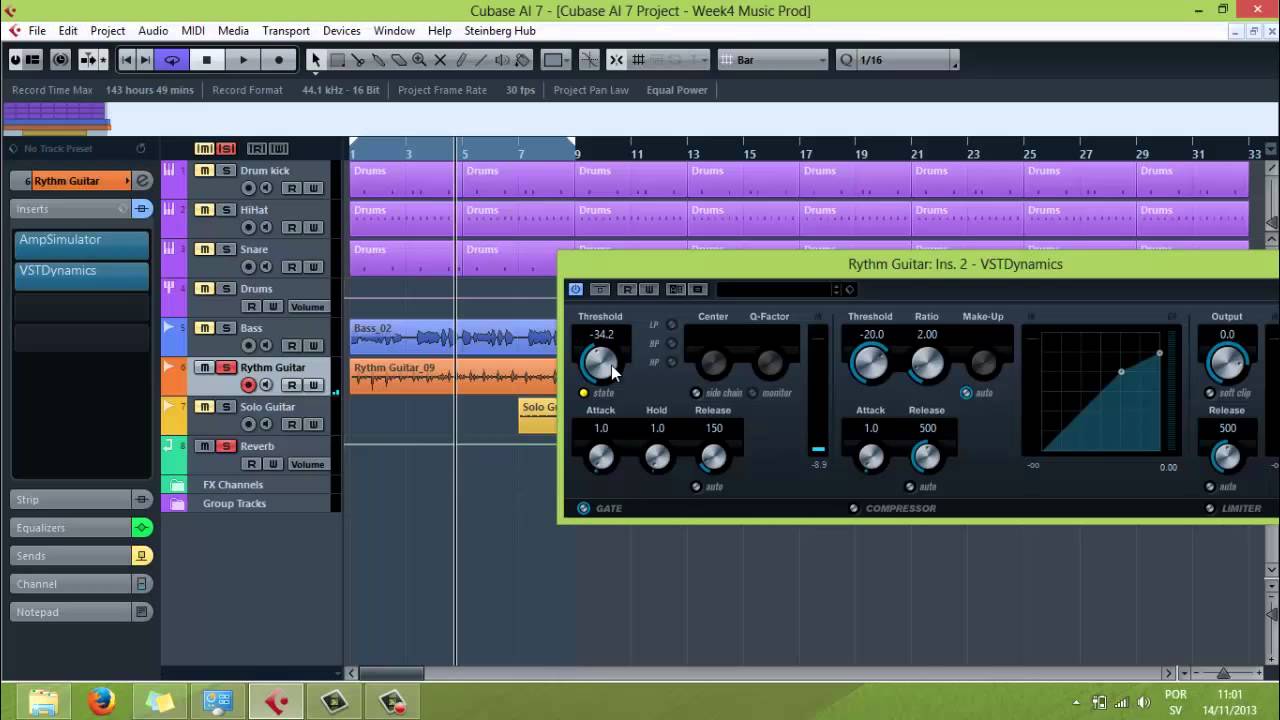Adjust the Gate Threshold knob
Image resolution: width=1280 pixels, height=720 pixels.
click(x=599, y=364)
